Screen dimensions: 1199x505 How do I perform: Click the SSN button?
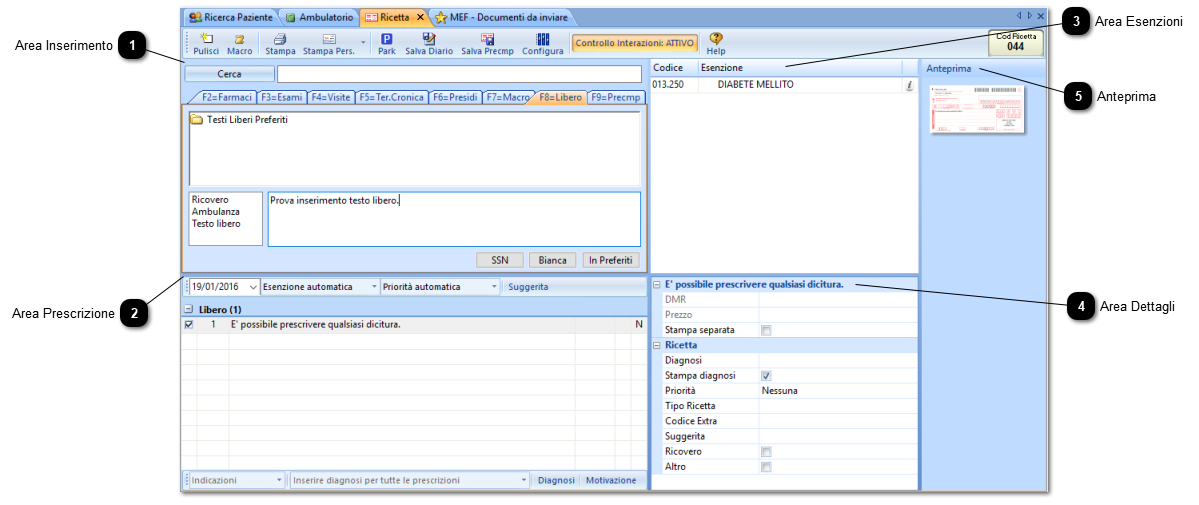[x=499, y=260]
